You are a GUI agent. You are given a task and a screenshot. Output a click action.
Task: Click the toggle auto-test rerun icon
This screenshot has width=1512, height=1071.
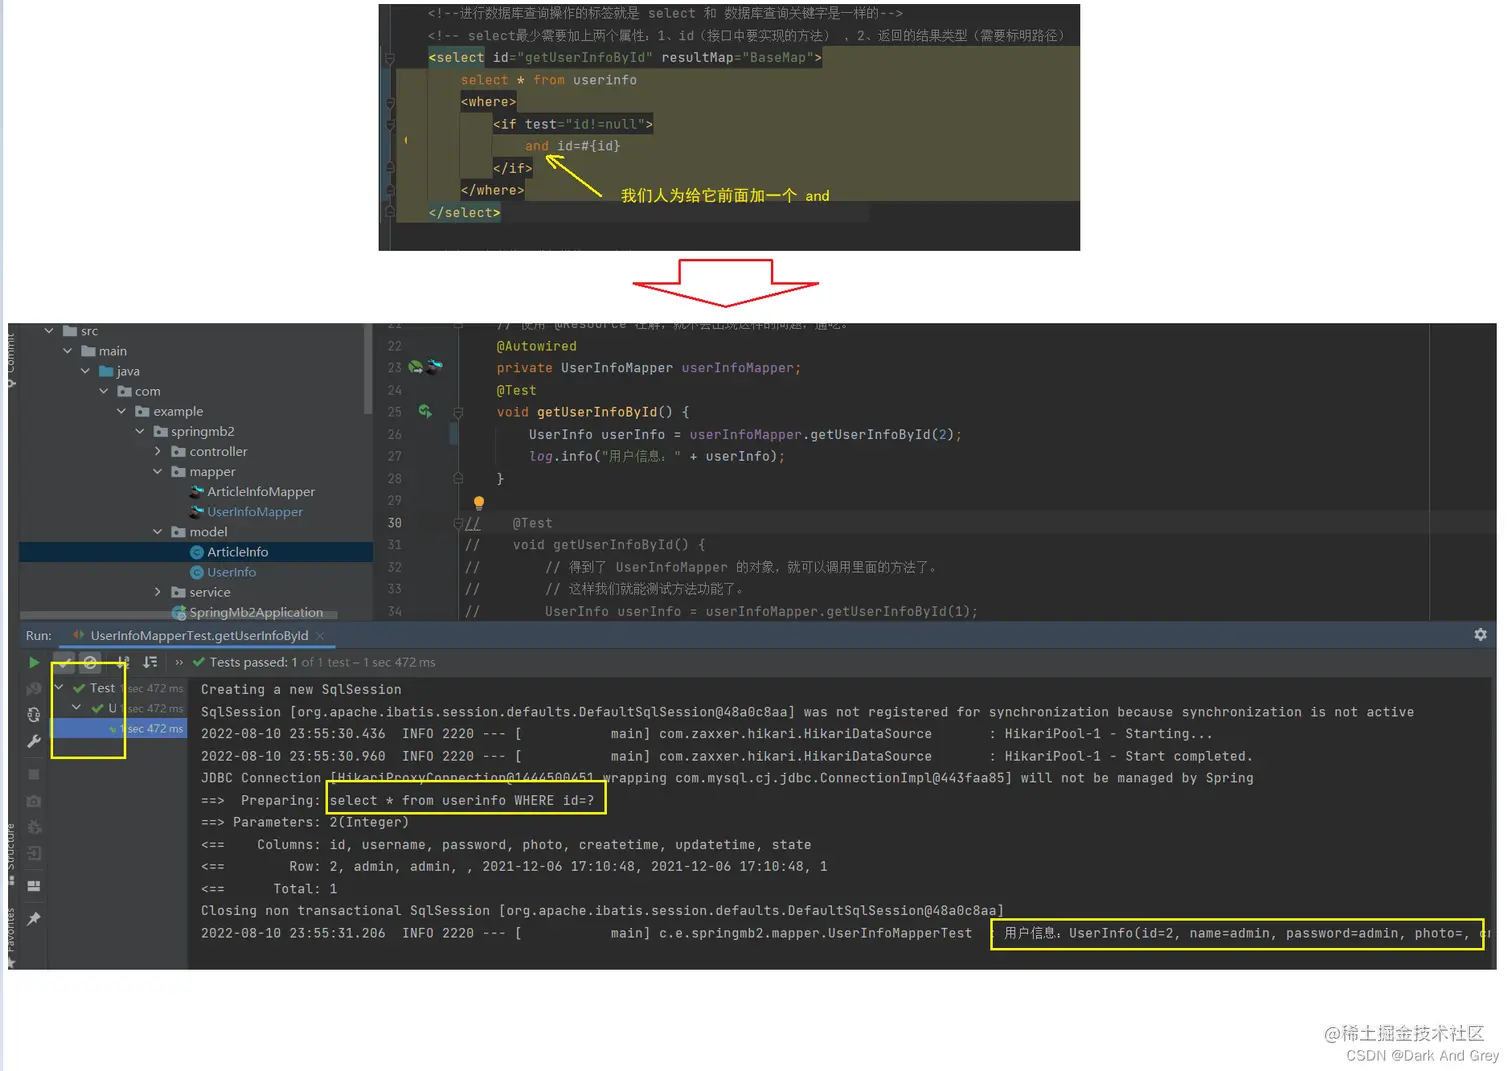click(x=34, y=714)
